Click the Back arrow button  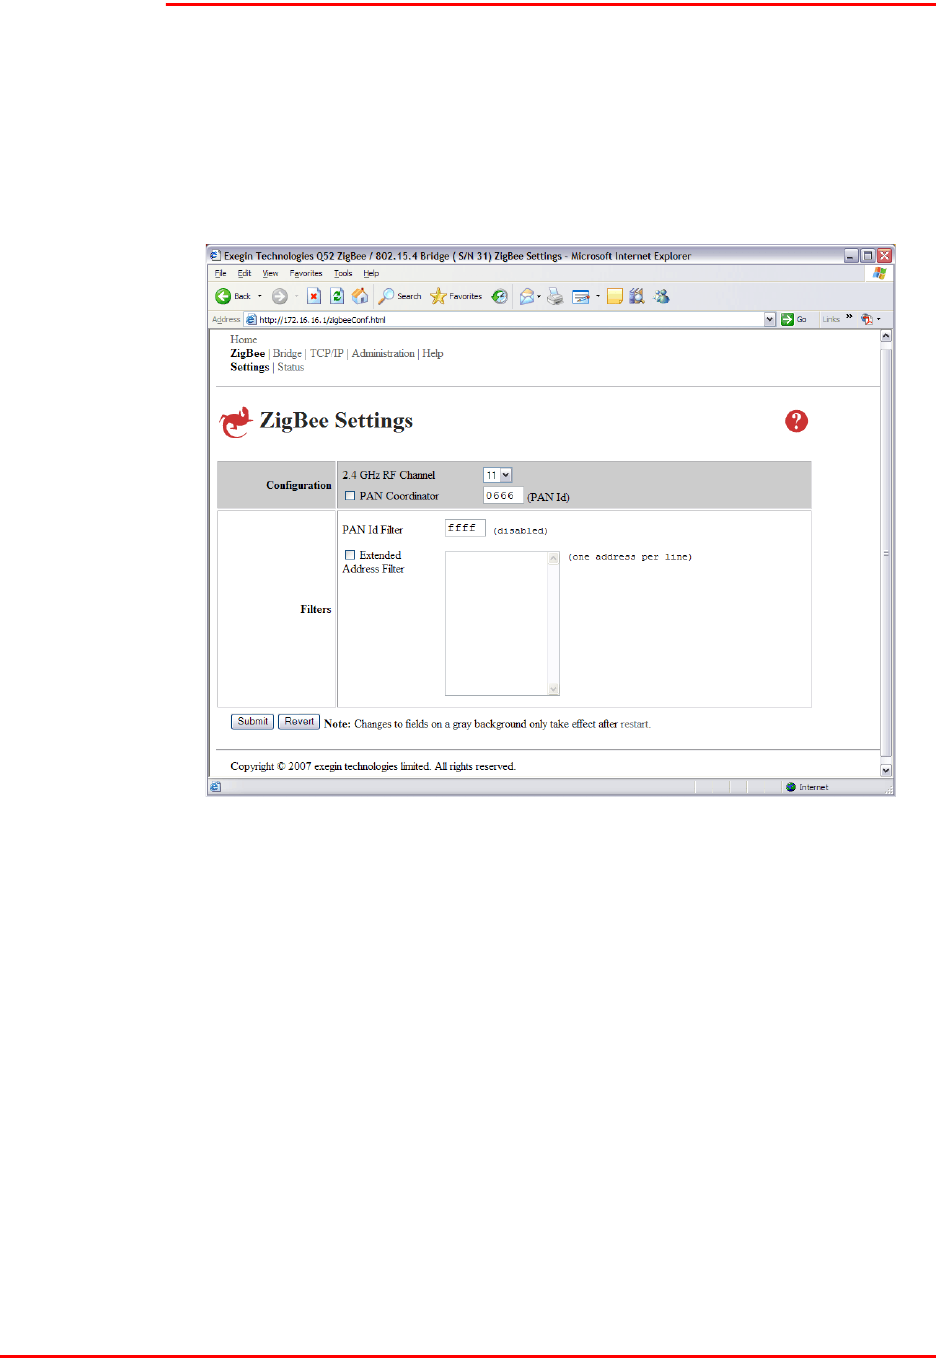(223, 296)
